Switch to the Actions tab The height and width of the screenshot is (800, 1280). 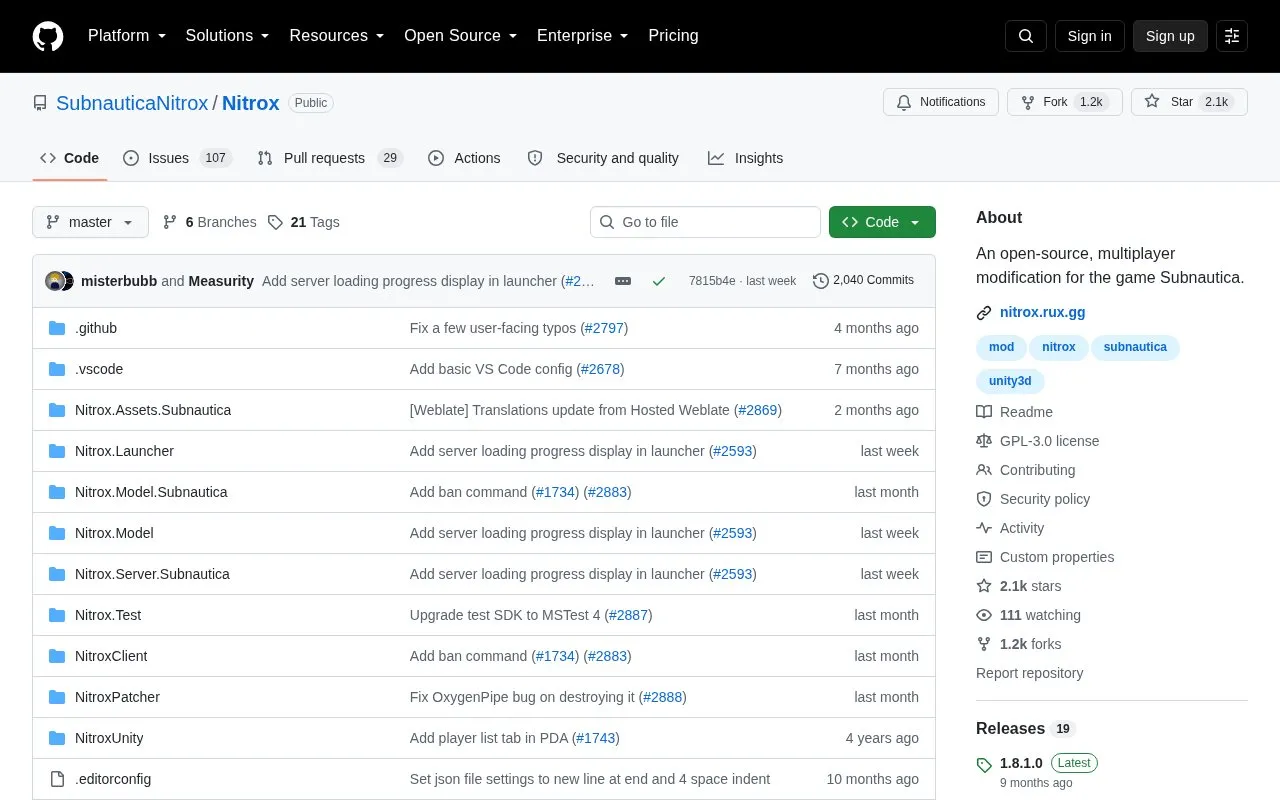(x=464, y=158)
